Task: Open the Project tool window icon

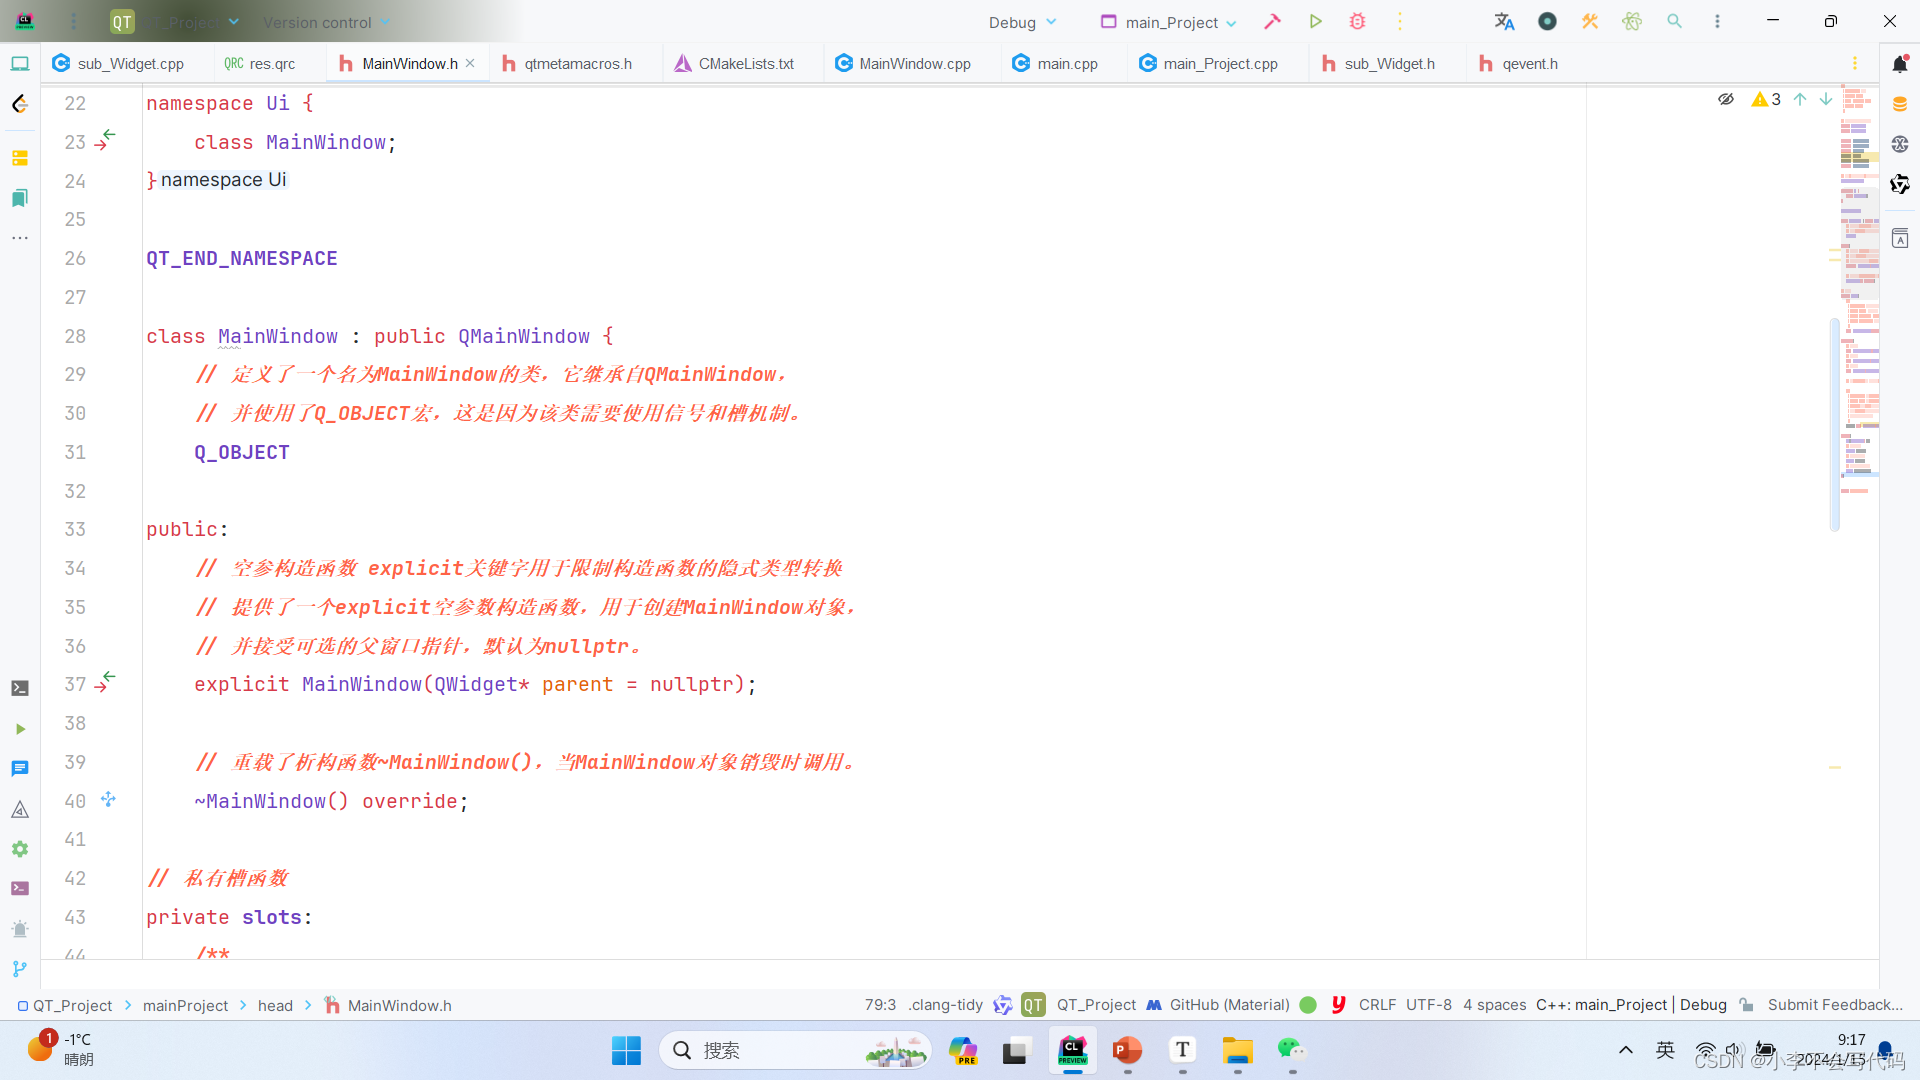Action: click(20, 64)
